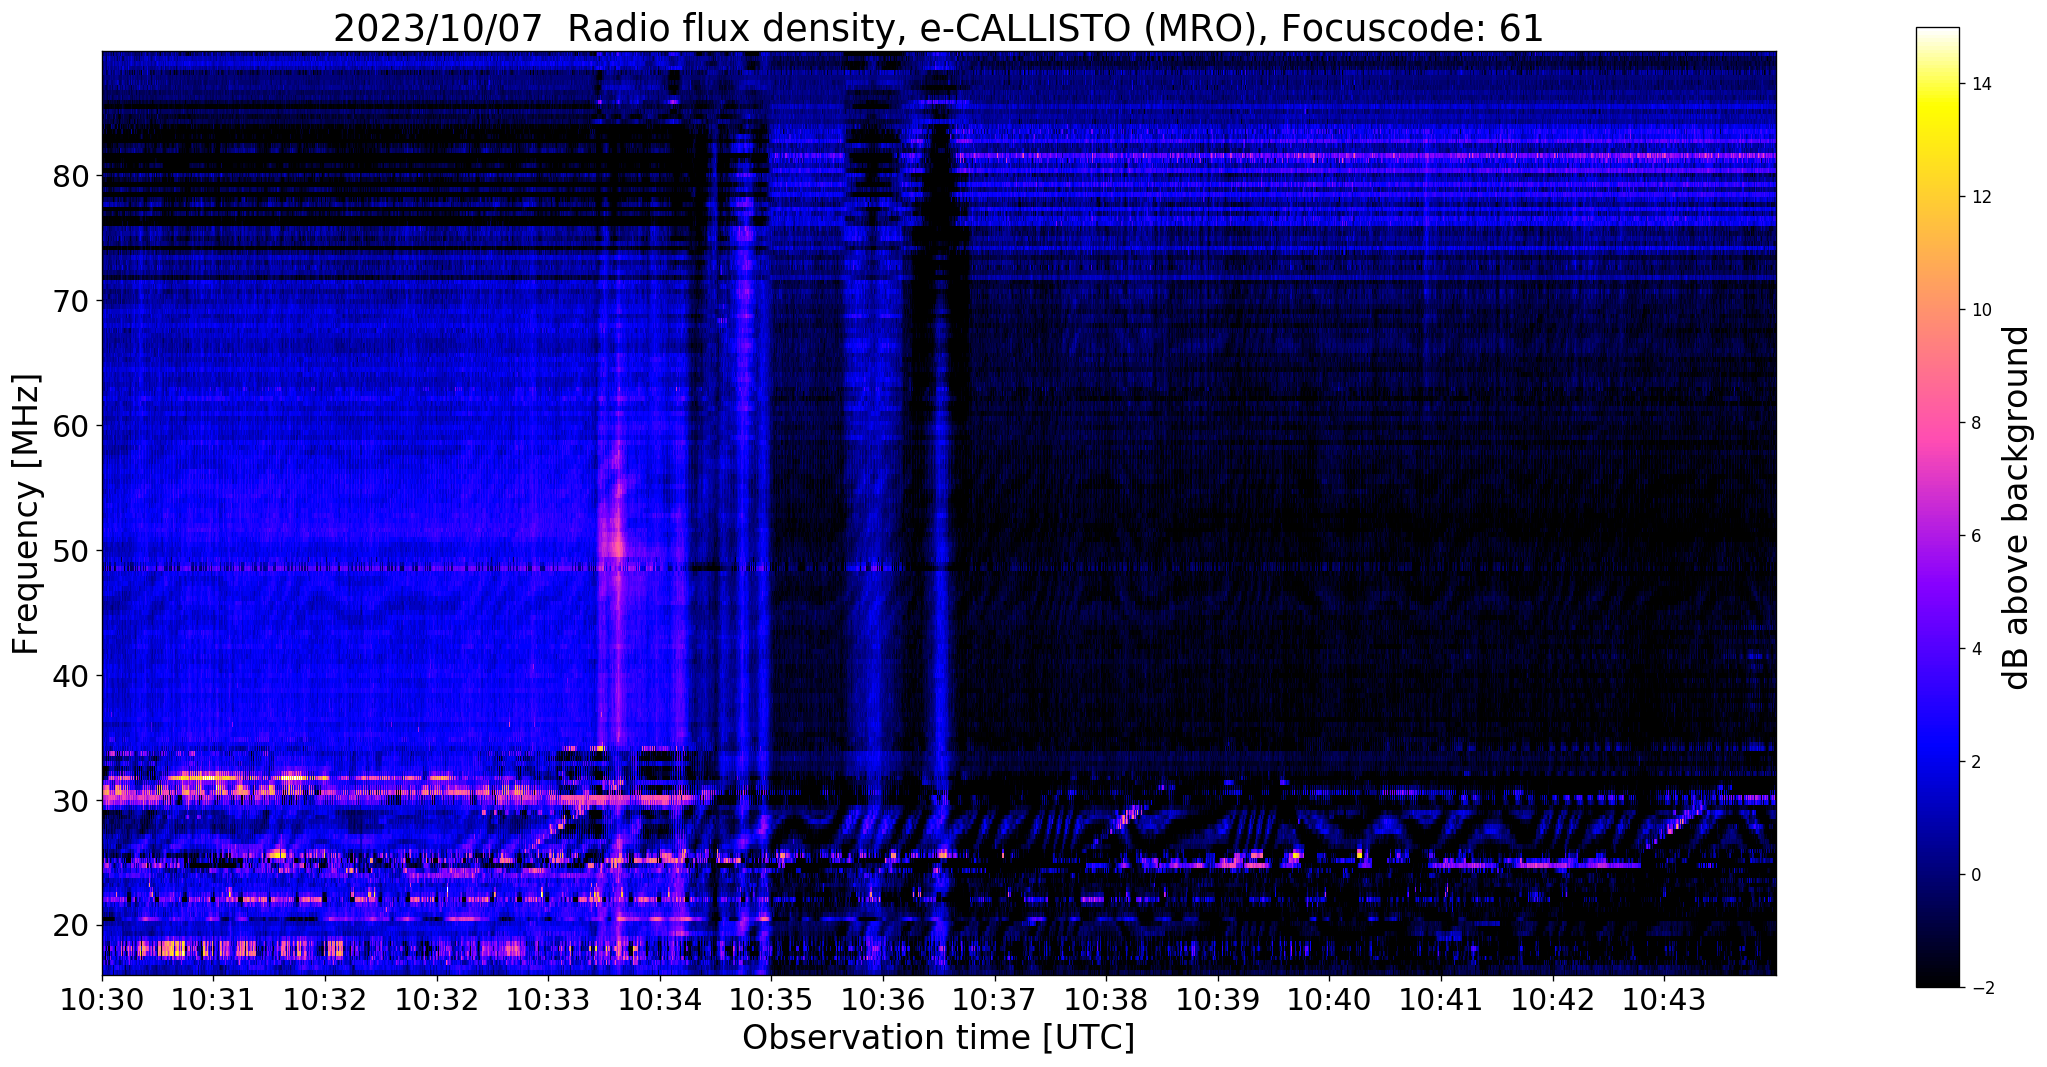Click the 10:33 time tick label
Screen dimensions: 2047x1067
pos(548,1001)
